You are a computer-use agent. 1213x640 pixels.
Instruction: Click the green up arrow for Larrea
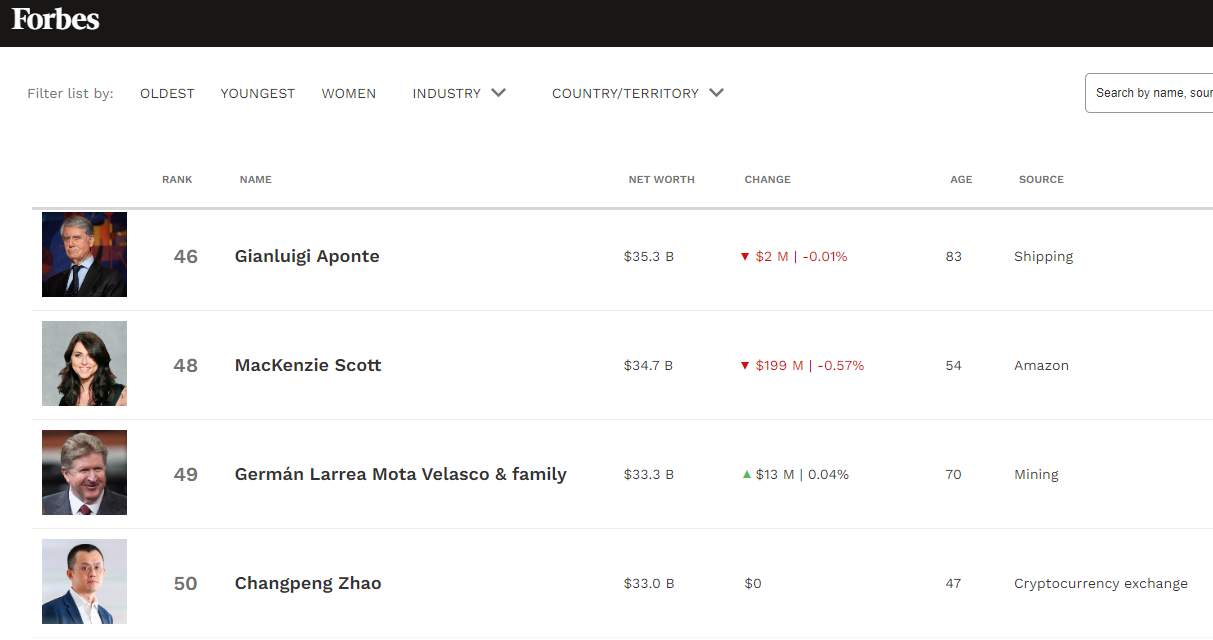[746, 474]
